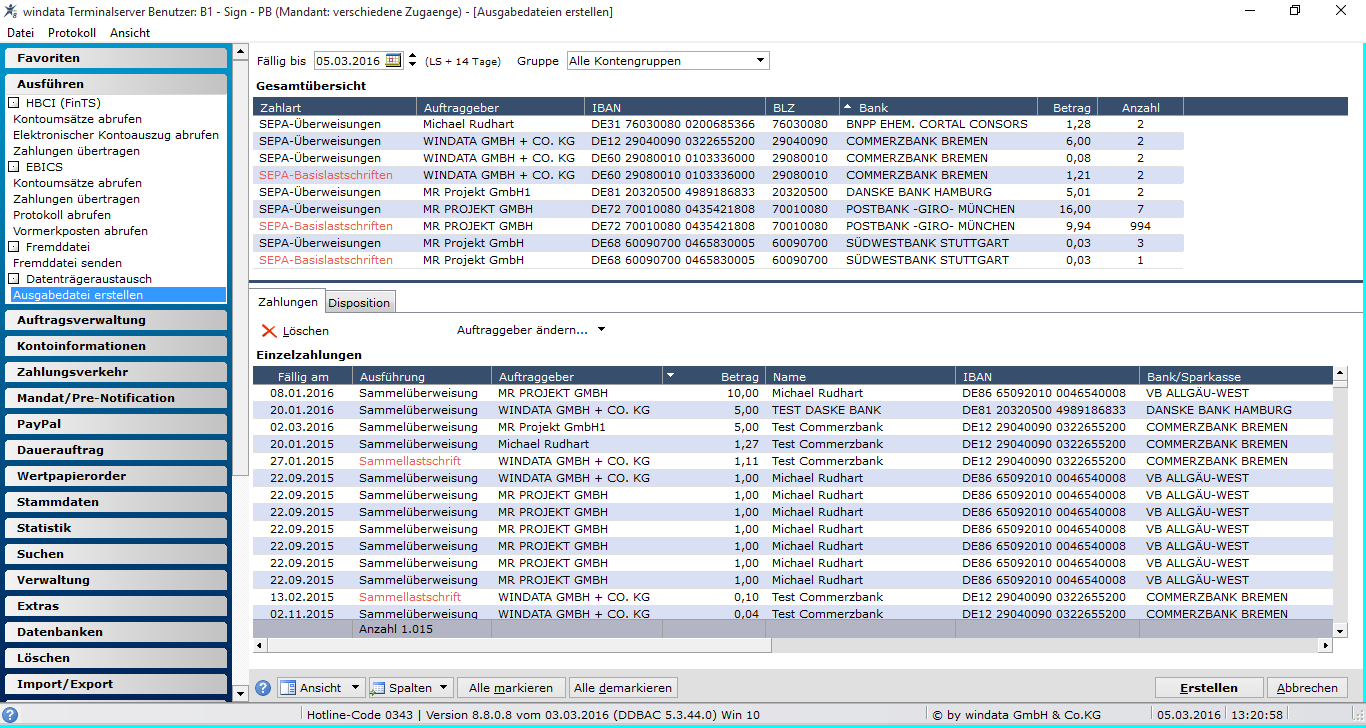Open the Spalten dropdown button
This screenshot has height=728, width=1366.
[411, 688]
